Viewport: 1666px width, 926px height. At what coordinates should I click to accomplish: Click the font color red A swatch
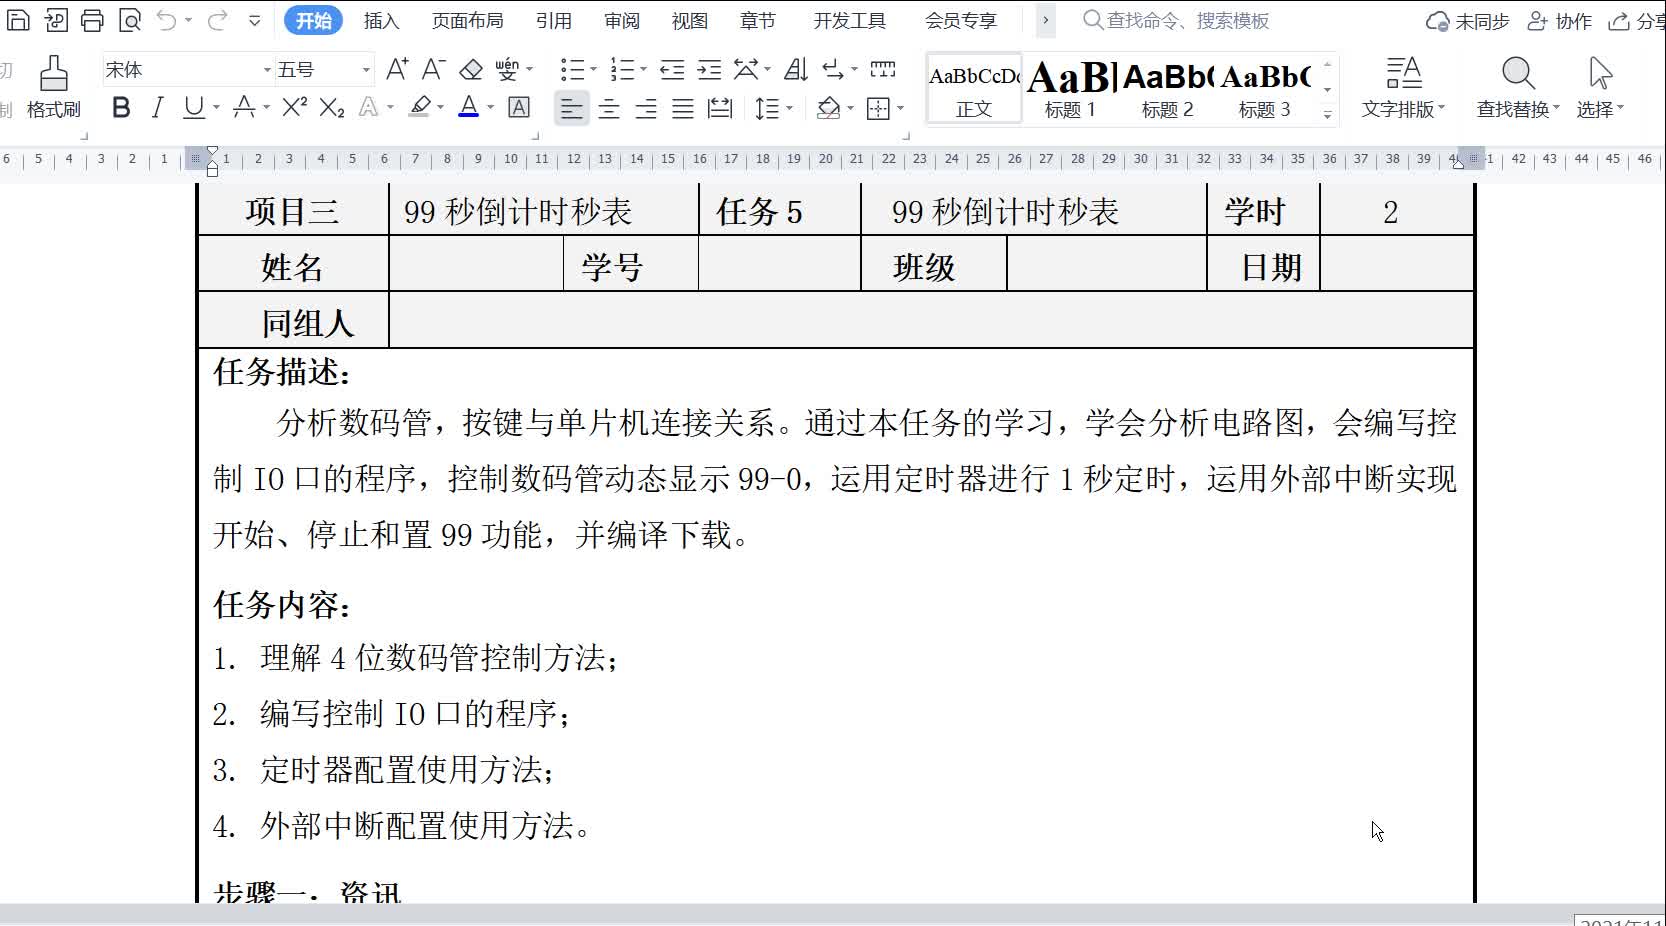[468, 107]
